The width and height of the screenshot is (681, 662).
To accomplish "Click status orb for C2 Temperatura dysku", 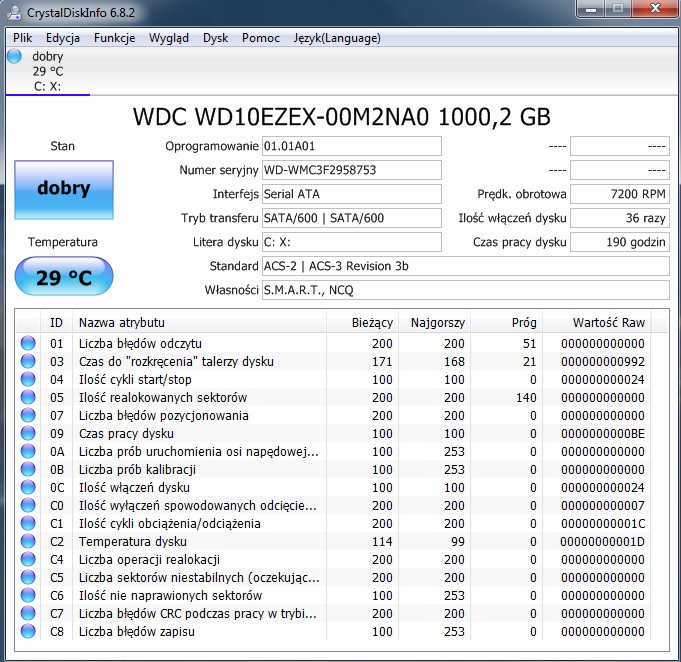I will click(x=28, y=541).
